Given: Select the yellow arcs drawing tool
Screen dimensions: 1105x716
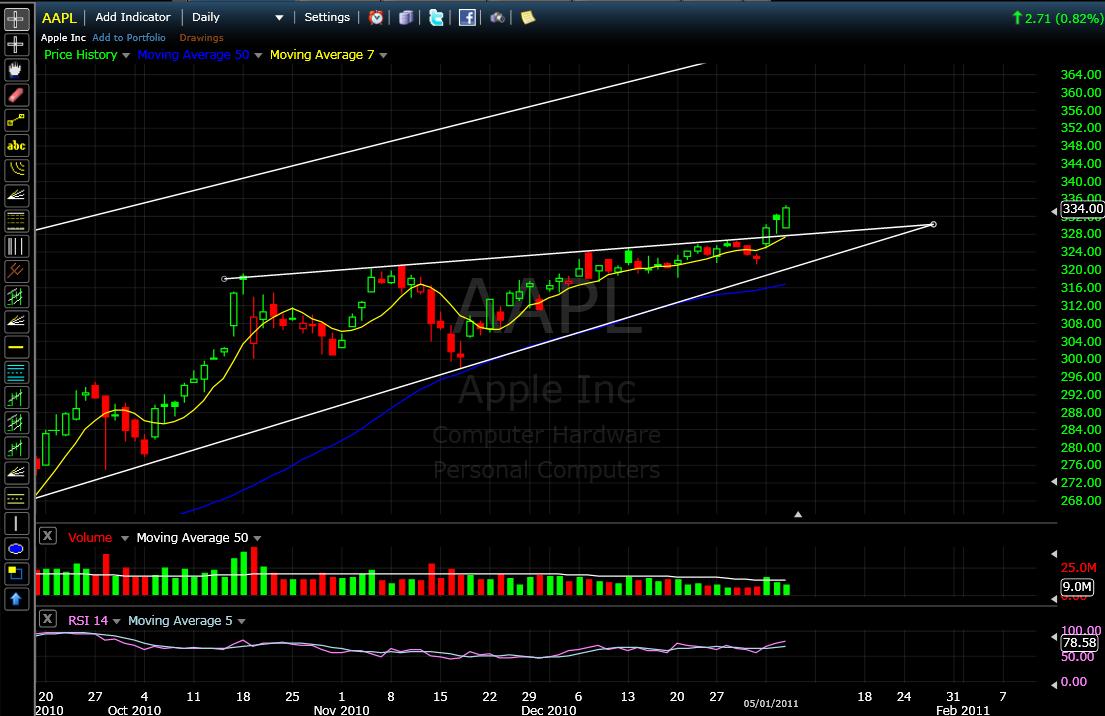Looking at the screenshot, I should tap(16, 170).
